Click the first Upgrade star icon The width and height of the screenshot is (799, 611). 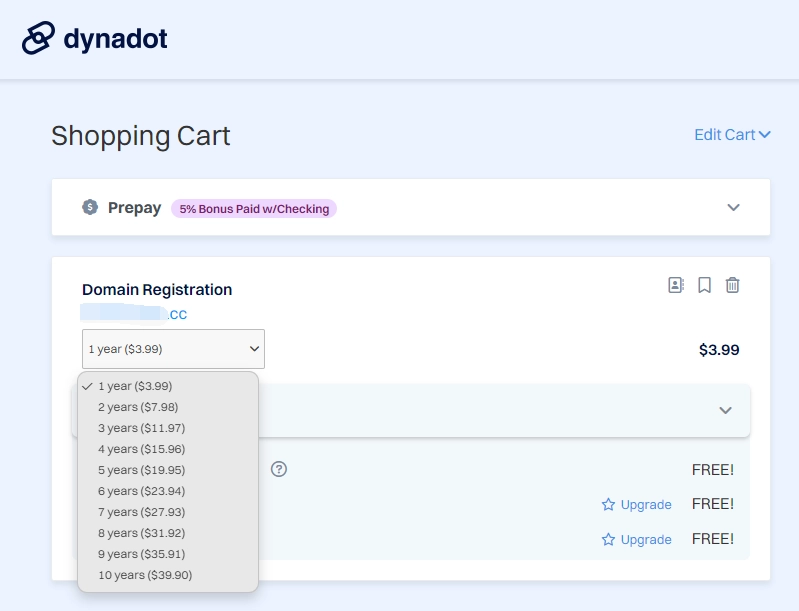click(608, 505)
